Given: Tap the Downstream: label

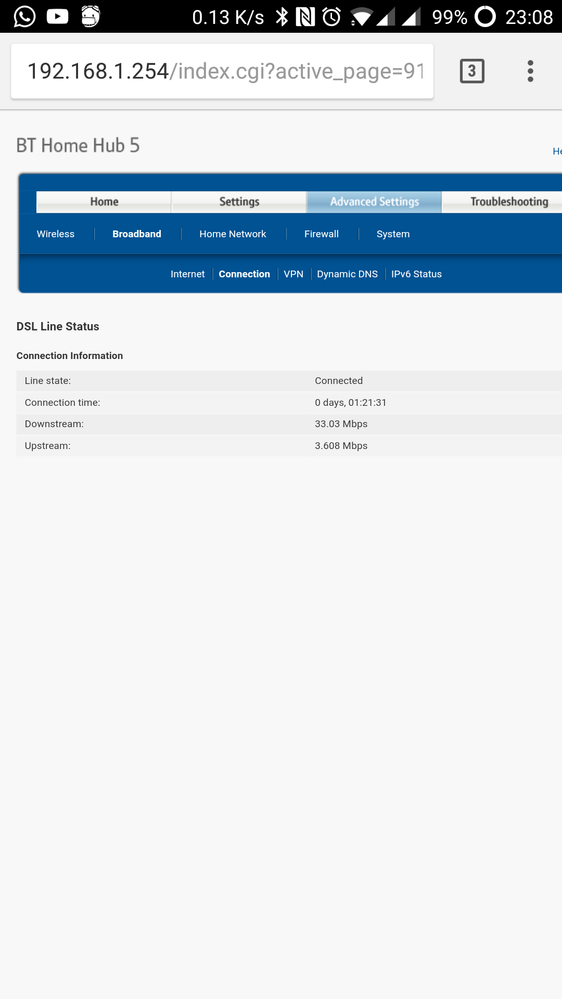Looking at the screenshot, I should click(54, 424).
